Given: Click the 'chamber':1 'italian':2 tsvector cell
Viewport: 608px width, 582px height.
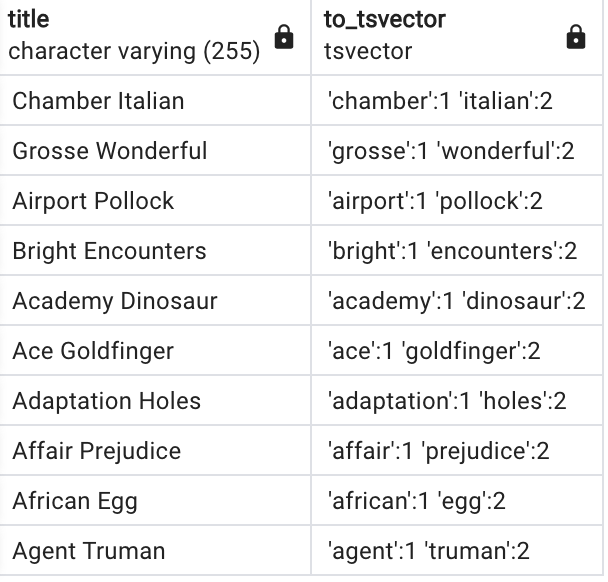Looking at the screenshot, I should tap(457, 100).
